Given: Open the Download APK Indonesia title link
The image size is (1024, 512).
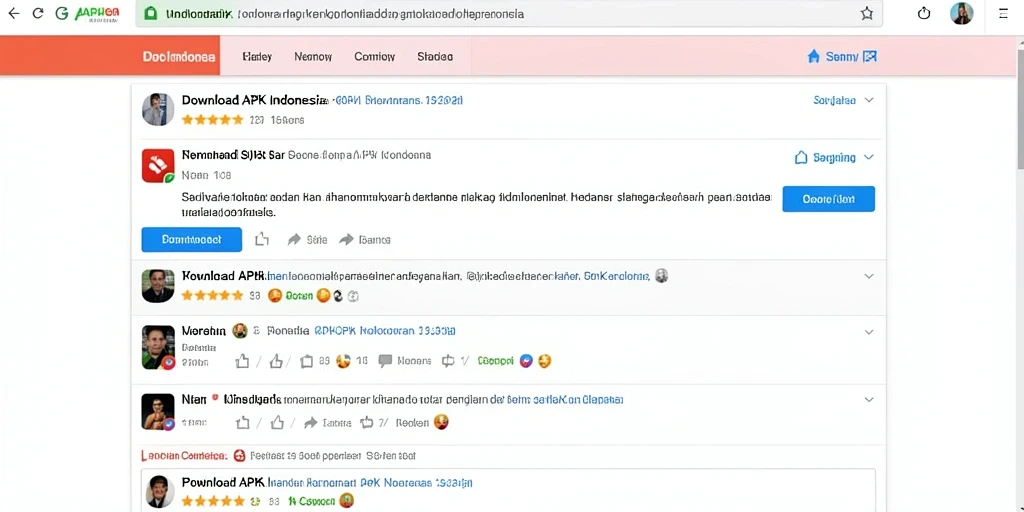Looking at the screenshot, I should click(254, 101).
